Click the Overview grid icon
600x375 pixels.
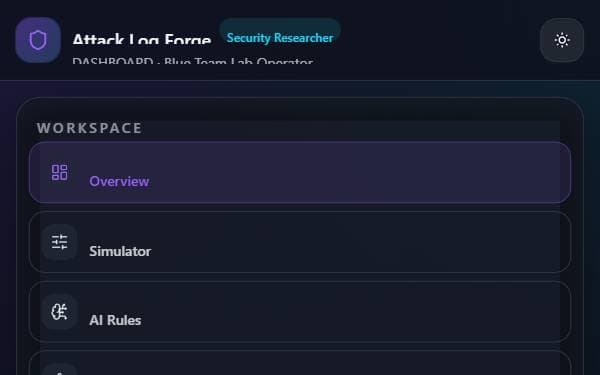pos(60,173)
